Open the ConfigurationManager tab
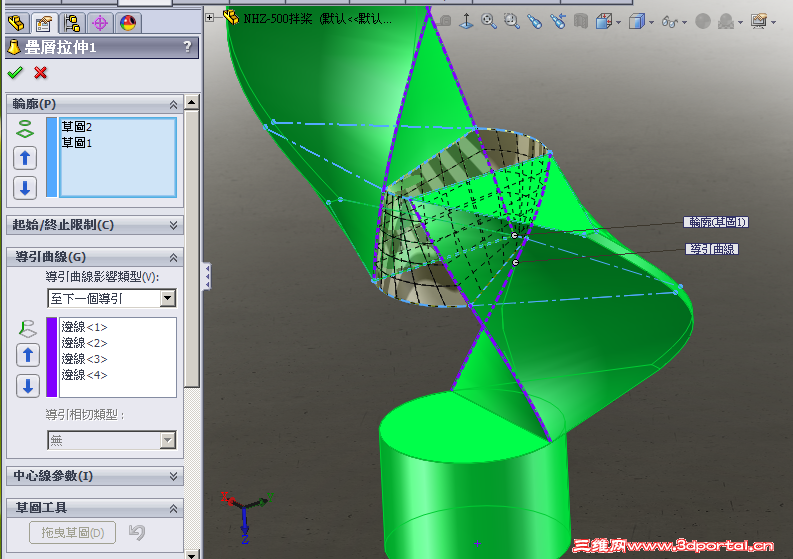Screen dimensions: 793x559 tap(72, 23)
